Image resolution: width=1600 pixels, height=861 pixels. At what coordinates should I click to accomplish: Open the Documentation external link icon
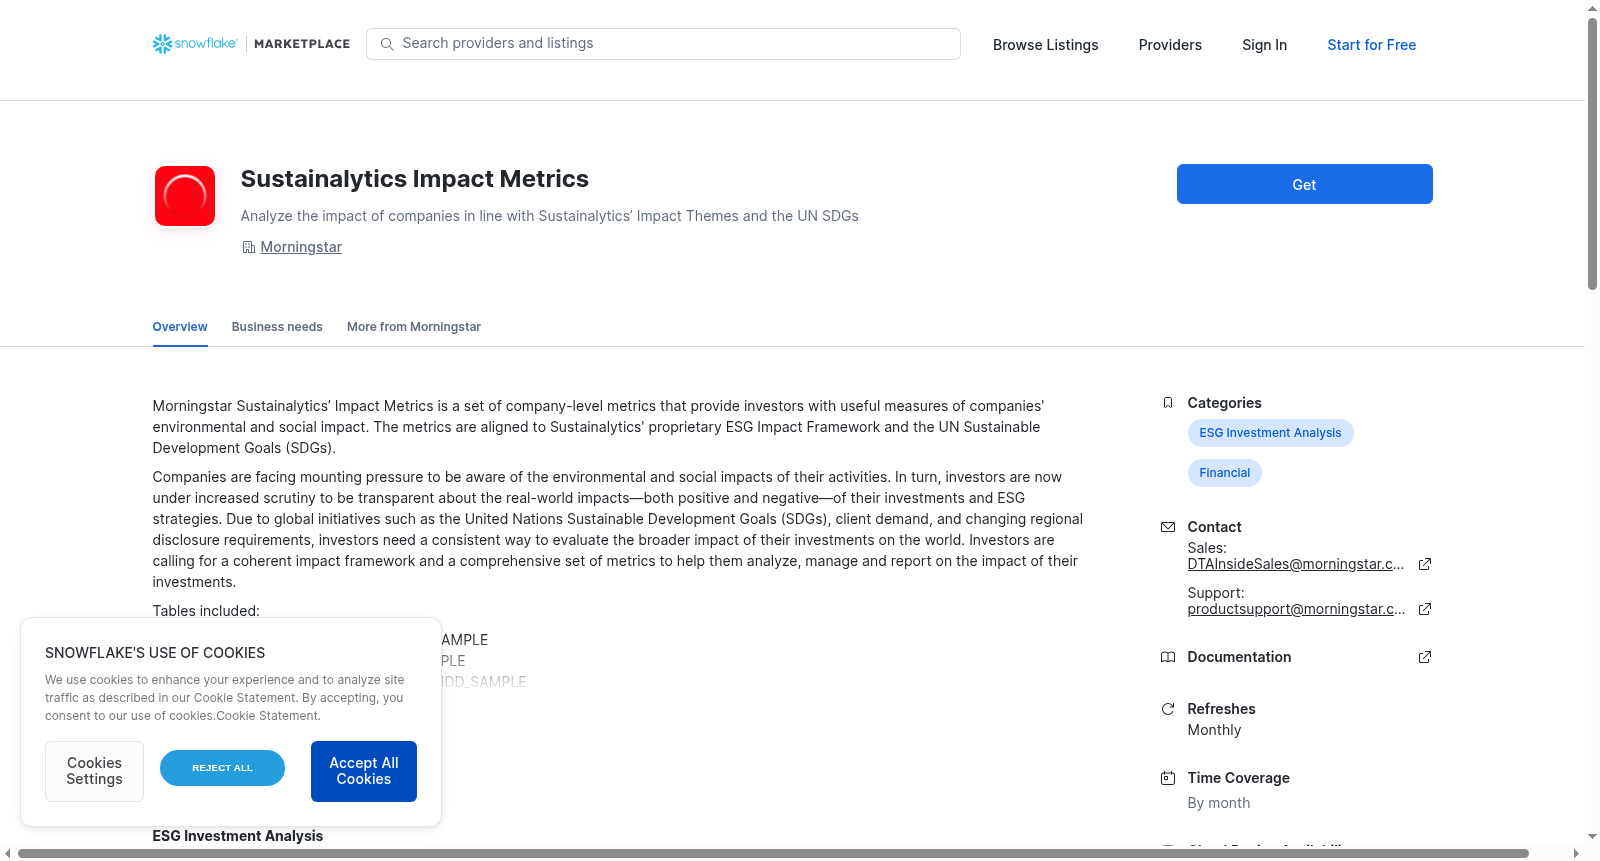(1425, 657)
